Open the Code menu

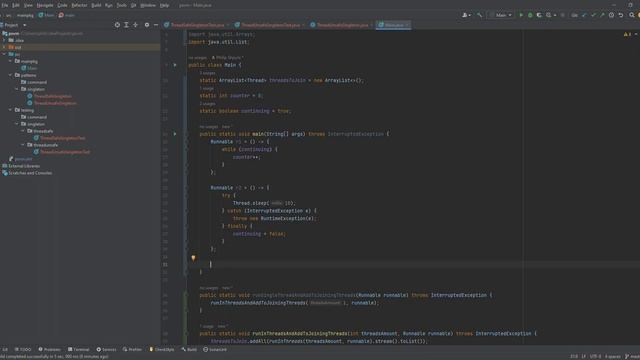click(x=62, y=5)
